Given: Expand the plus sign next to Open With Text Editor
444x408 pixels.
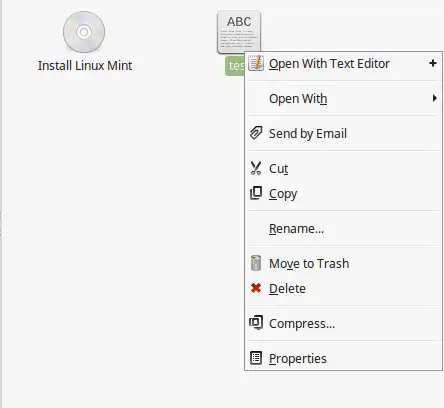Looking at the screenshot, I should [433, 63].
